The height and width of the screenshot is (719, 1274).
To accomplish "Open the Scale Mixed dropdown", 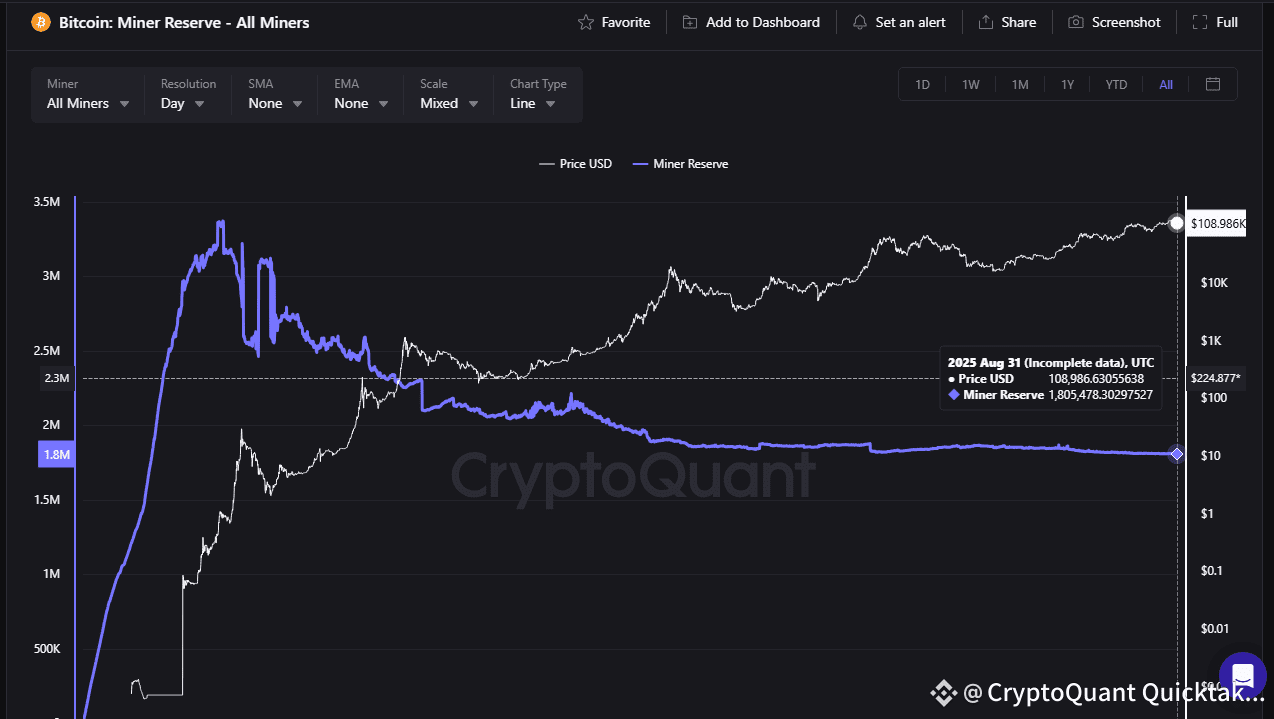I will pos(449,103).
